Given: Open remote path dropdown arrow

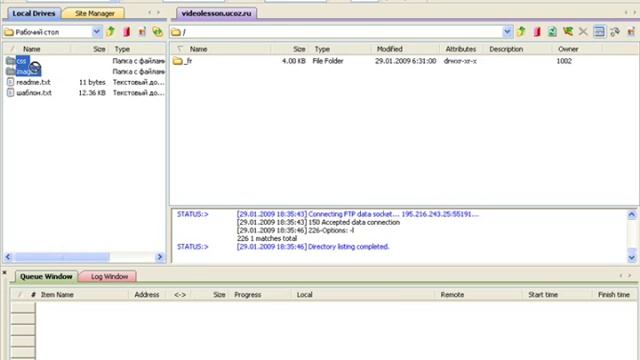Looking at the screenshot, I should click(507, 31).
